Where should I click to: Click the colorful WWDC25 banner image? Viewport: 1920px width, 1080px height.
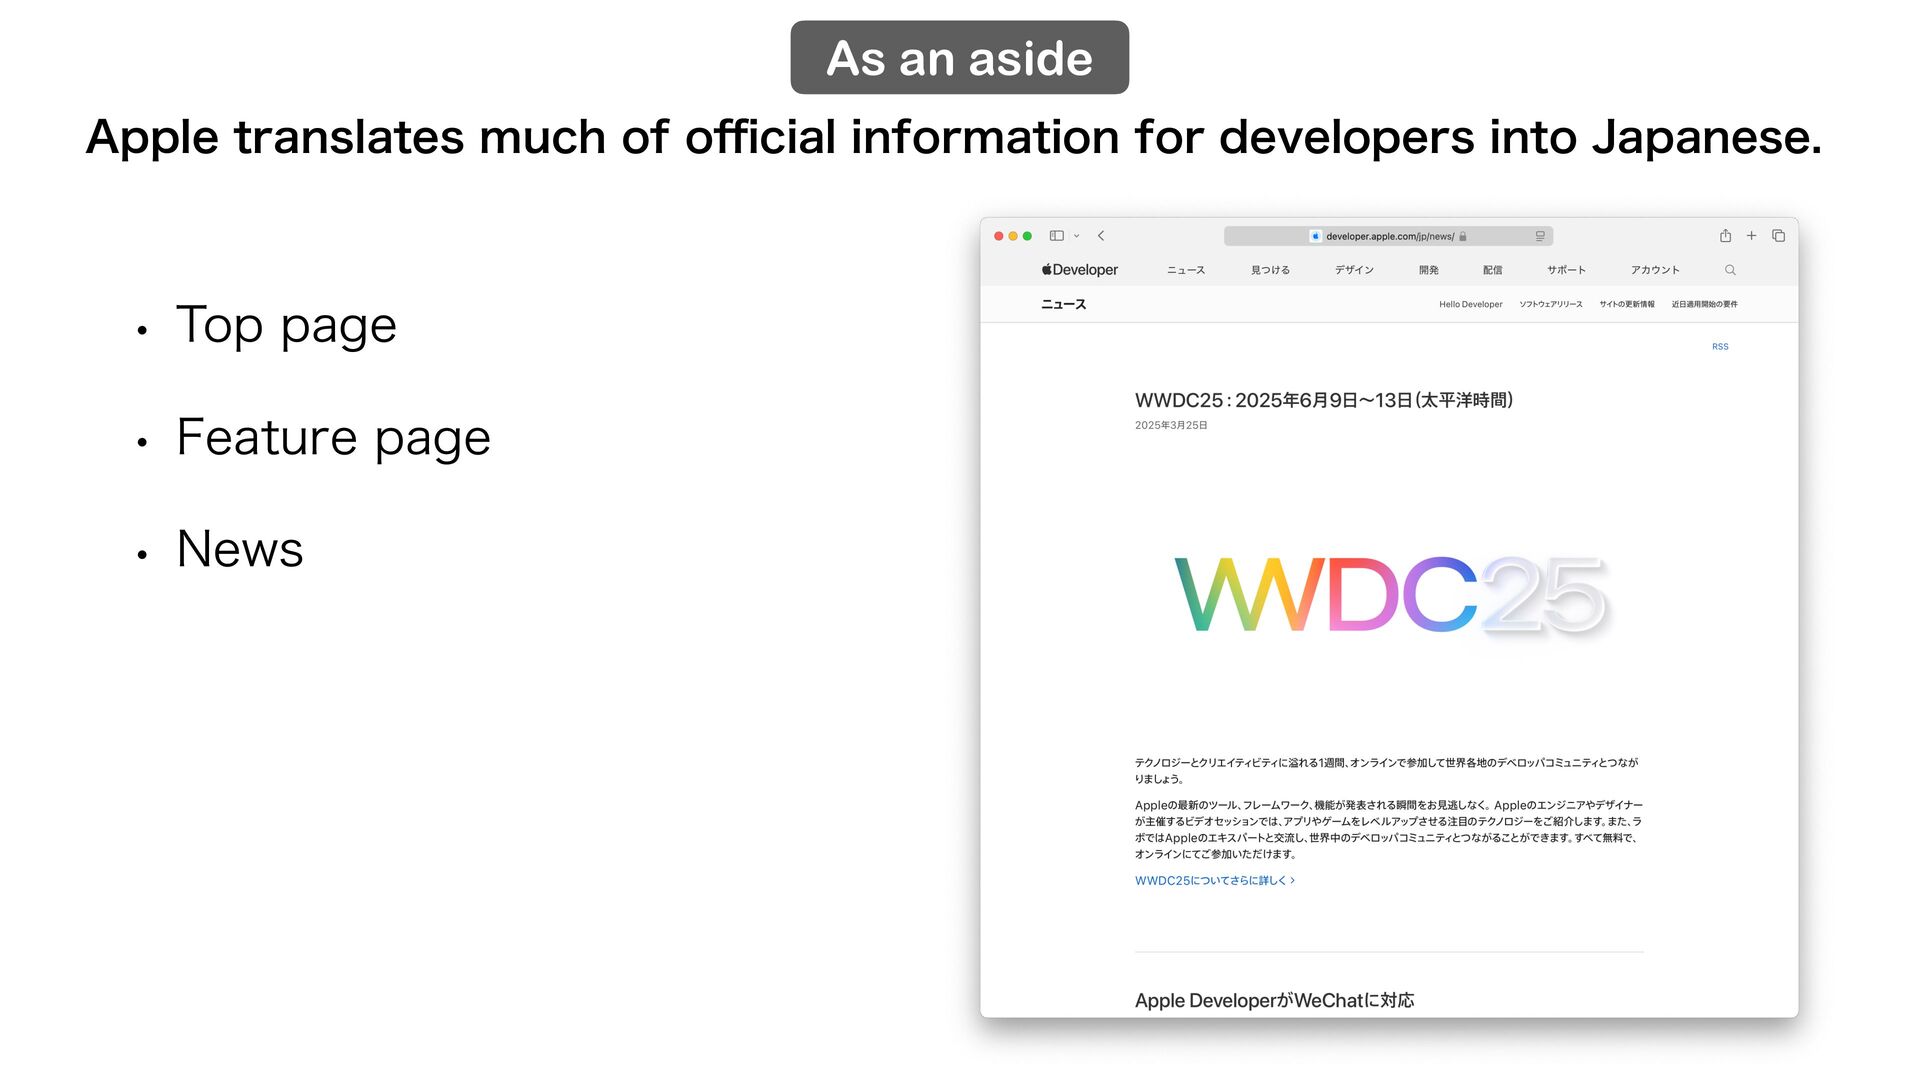1391,594
